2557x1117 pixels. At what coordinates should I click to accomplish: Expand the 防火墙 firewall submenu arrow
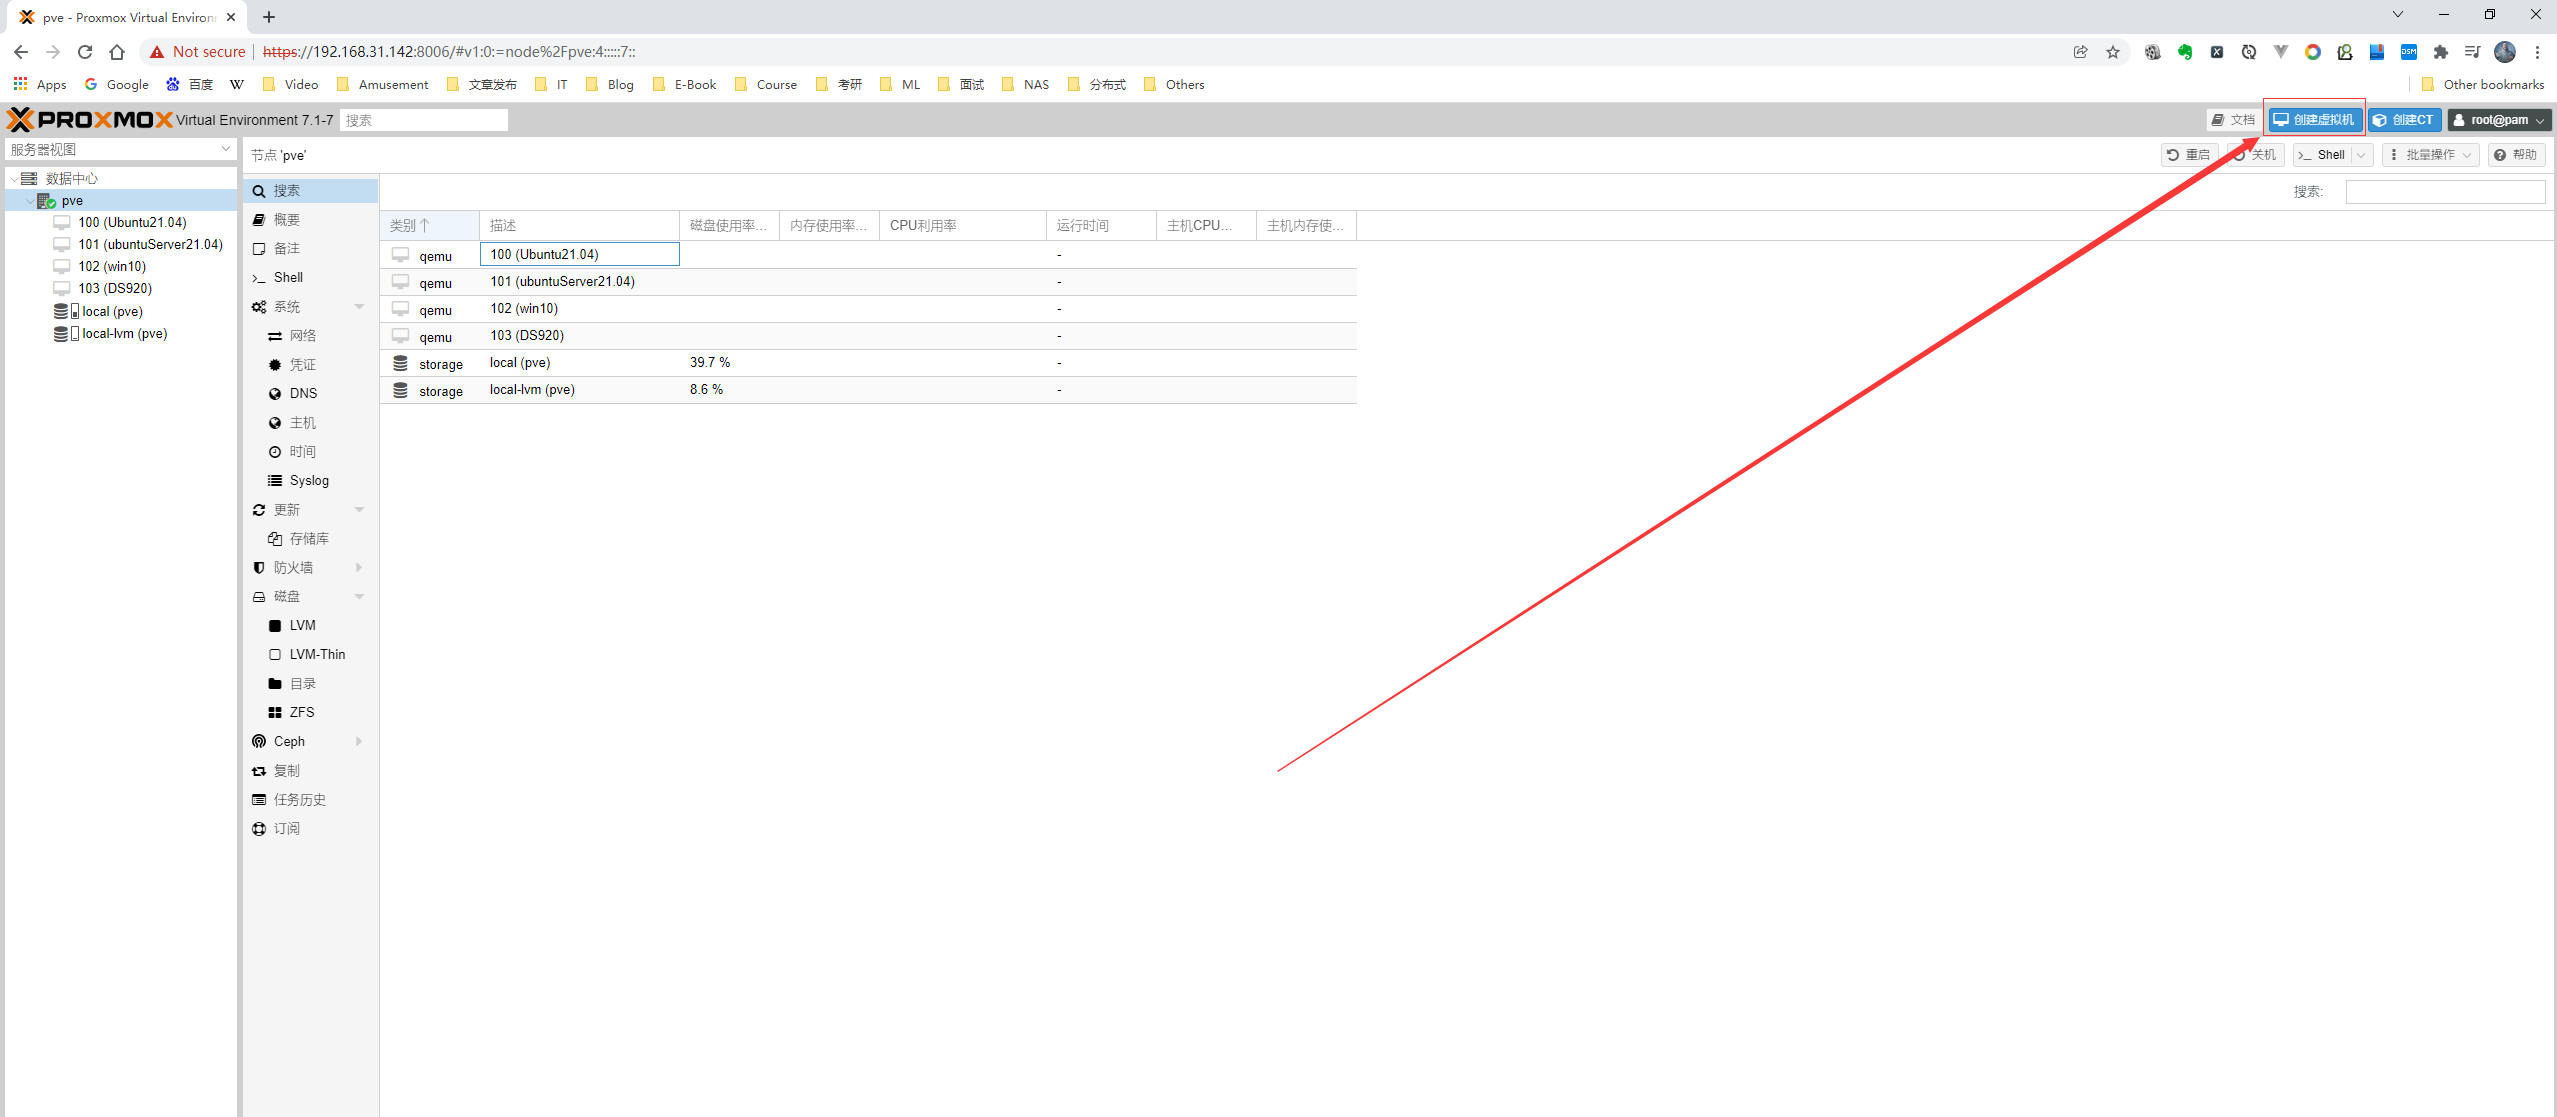click(360, 568)
